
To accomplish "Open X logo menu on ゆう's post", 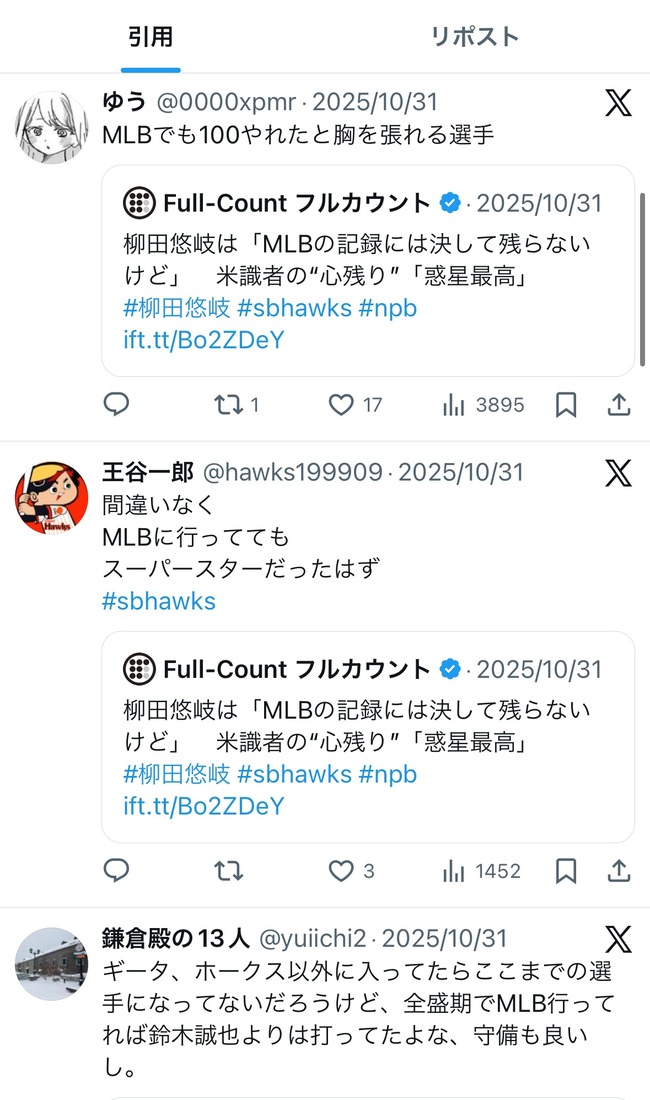I will click(x=618, y=102).
